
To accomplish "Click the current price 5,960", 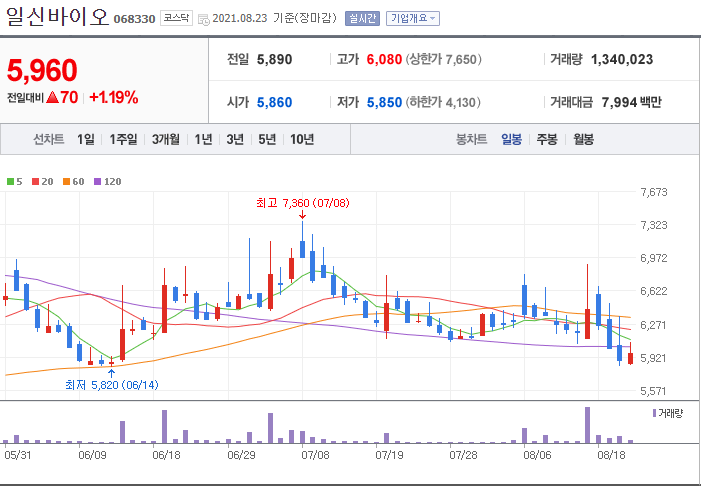I will pyautogui.click(x=42, y=70).
